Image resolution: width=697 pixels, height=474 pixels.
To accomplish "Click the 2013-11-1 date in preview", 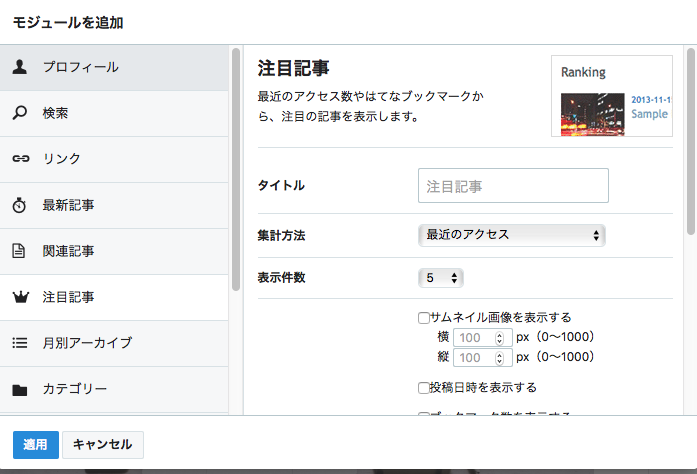I will tap(651, 100).
